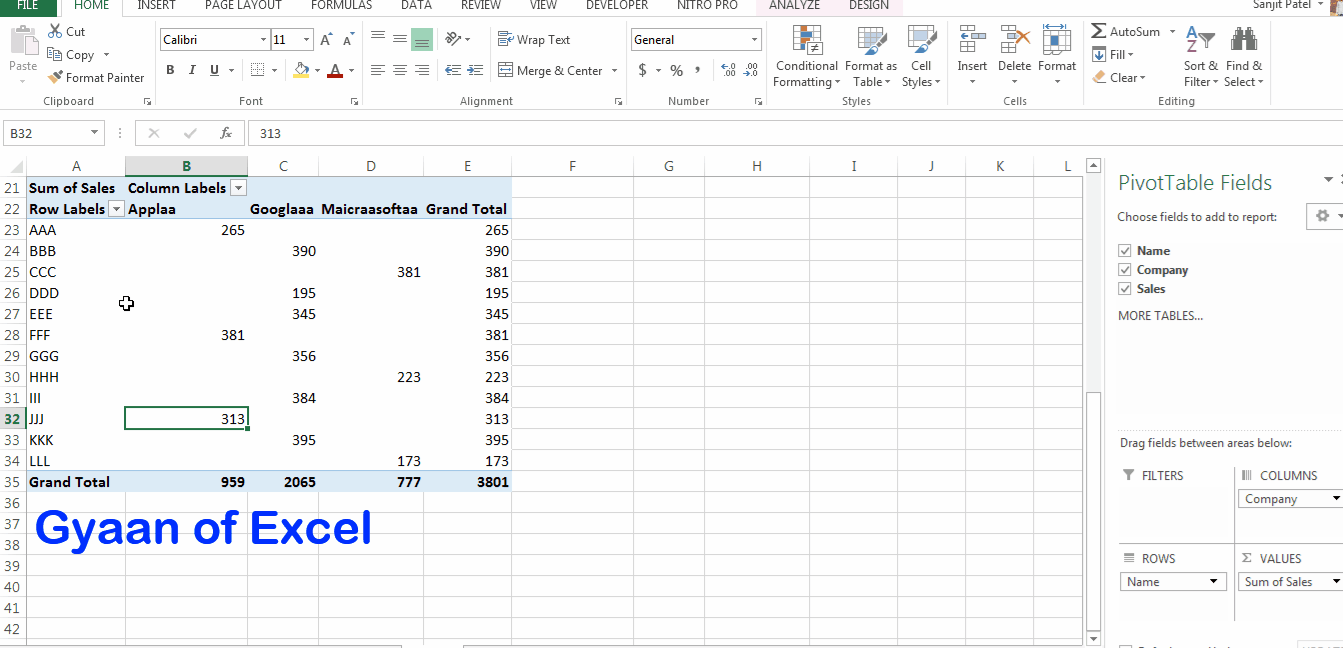Open the Name field dropdown in ROWS
Image resolution: width=1343 pixels, height=648 pixels.
[1215, 582]
